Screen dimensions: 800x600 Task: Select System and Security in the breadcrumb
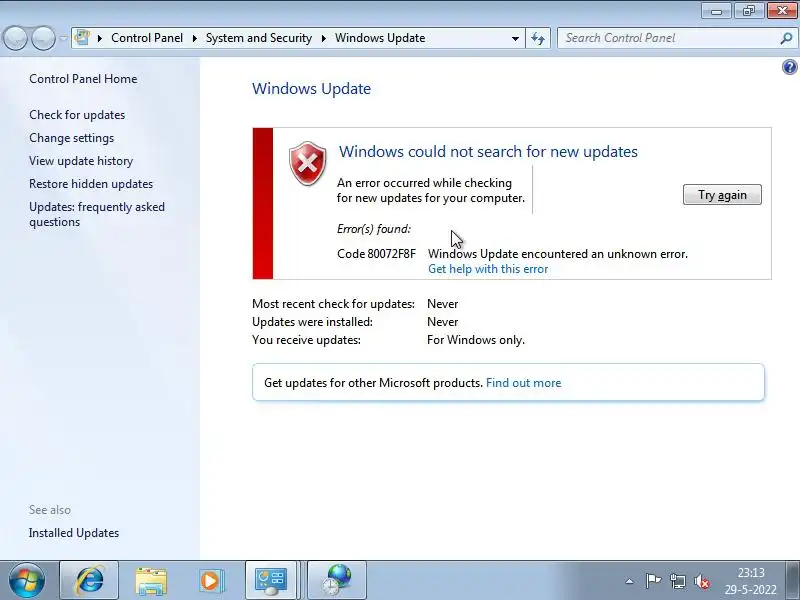pyautogui.click(x=259, y=38)
